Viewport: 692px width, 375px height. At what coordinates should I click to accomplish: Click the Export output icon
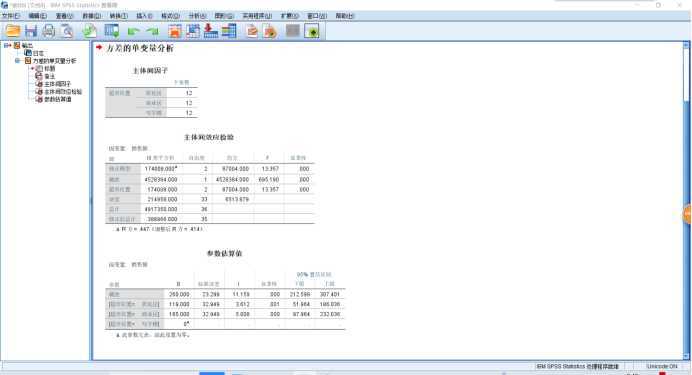pyautogui.click(x=90, y=31)
